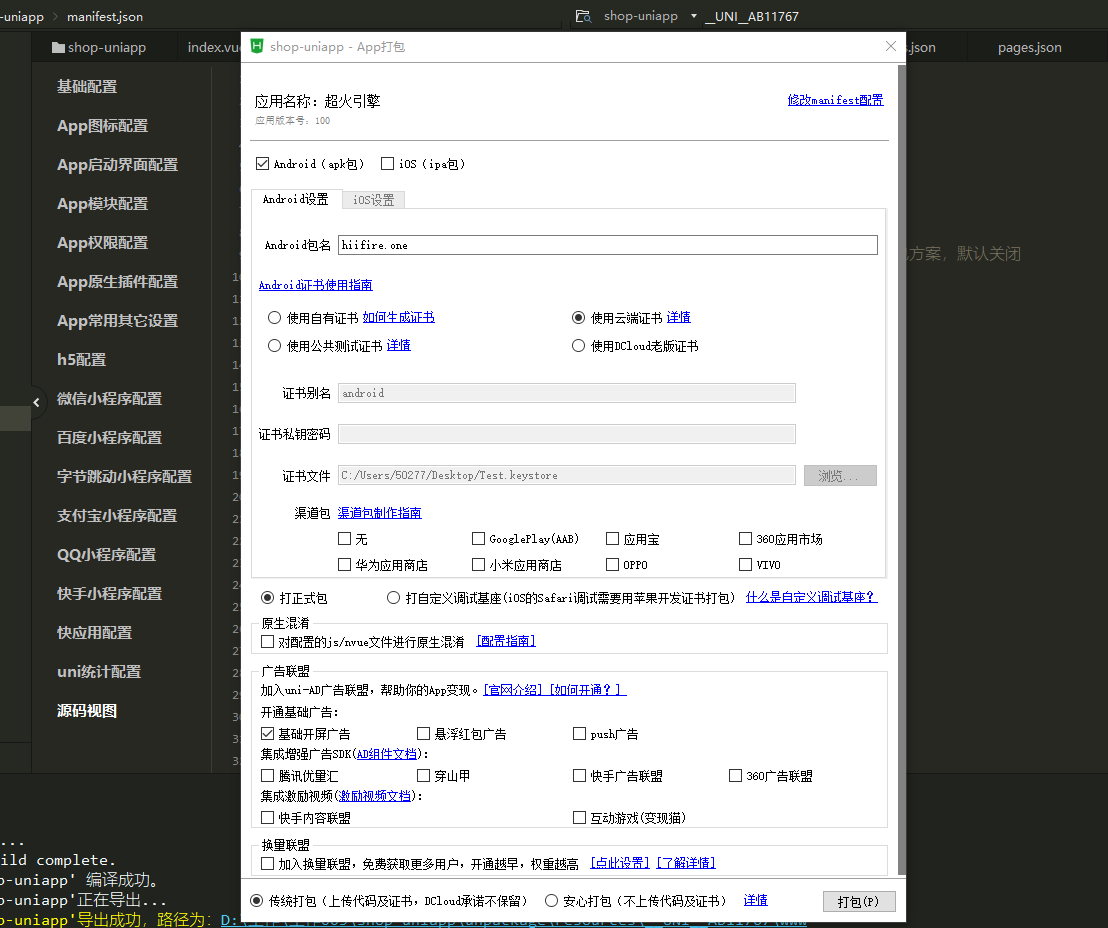Select 使用DCloud老版证书 radio option
This screenshot has width=1108, height=928.
coord(578,346)
